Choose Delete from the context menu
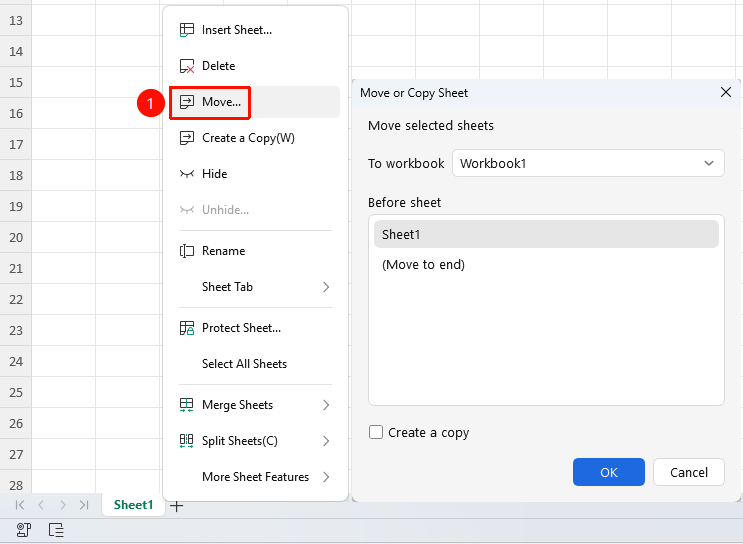The height and width of the screenshot is (544, 743). click(255, 66)
